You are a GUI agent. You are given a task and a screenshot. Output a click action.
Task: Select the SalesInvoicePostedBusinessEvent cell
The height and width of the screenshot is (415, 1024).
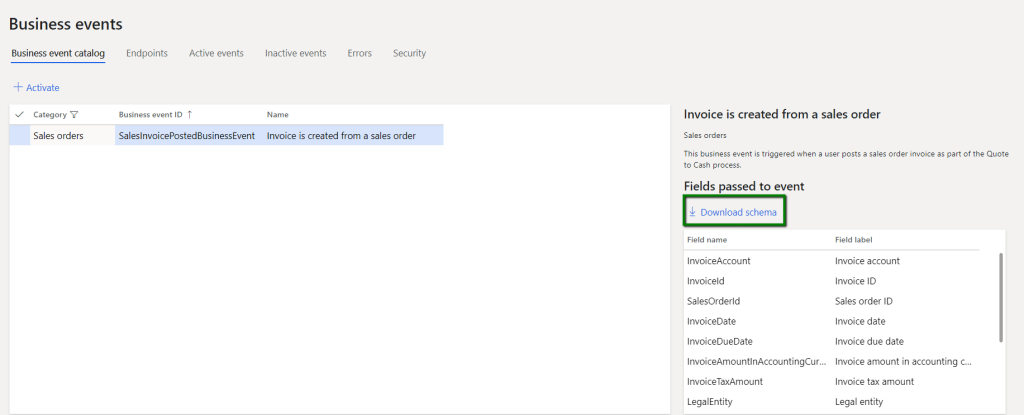[x=187, y=136]
